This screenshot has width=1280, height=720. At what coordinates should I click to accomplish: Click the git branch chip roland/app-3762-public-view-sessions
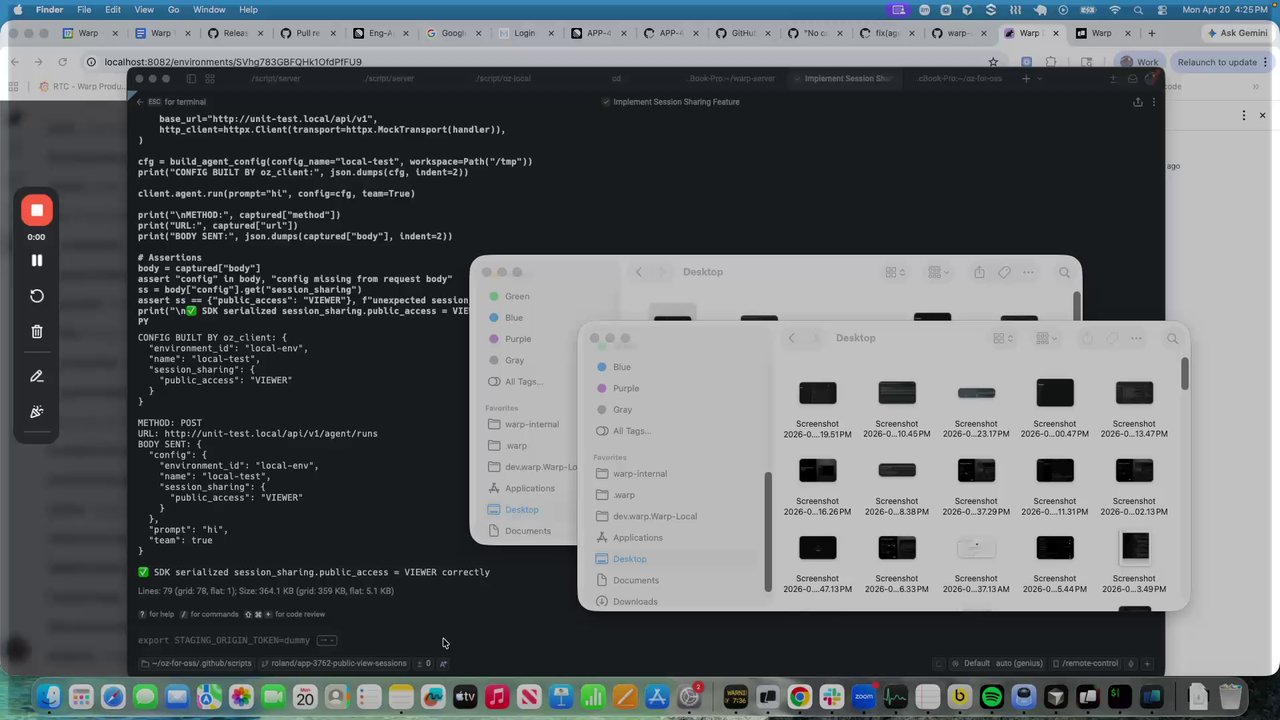pos(334,663)
